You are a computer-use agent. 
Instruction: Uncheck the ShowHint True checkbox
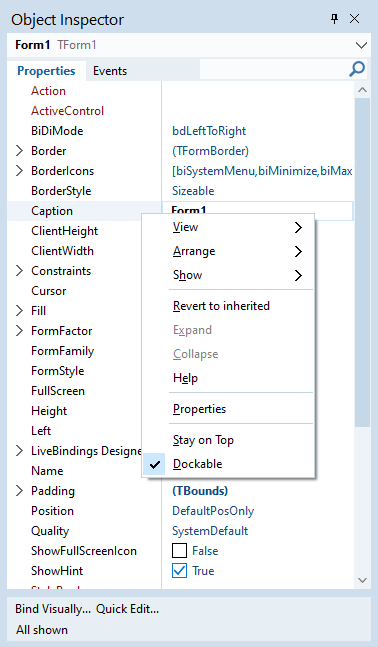[180, 571]
